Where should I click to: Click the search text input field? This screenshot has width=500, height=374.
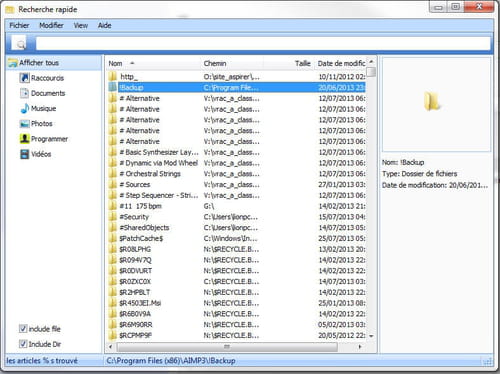263,43
